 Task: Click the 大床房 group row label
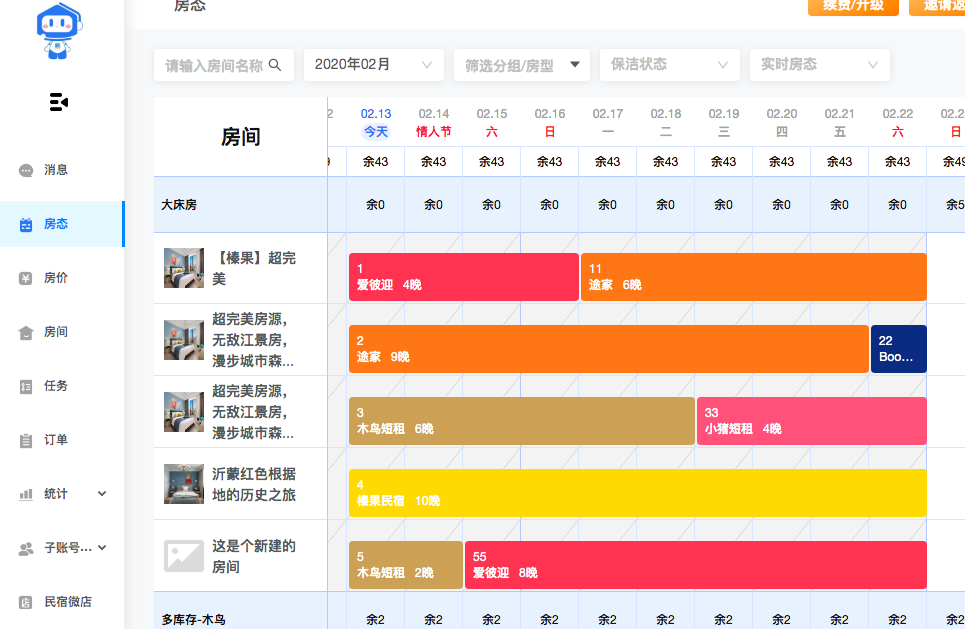[179, 205]
